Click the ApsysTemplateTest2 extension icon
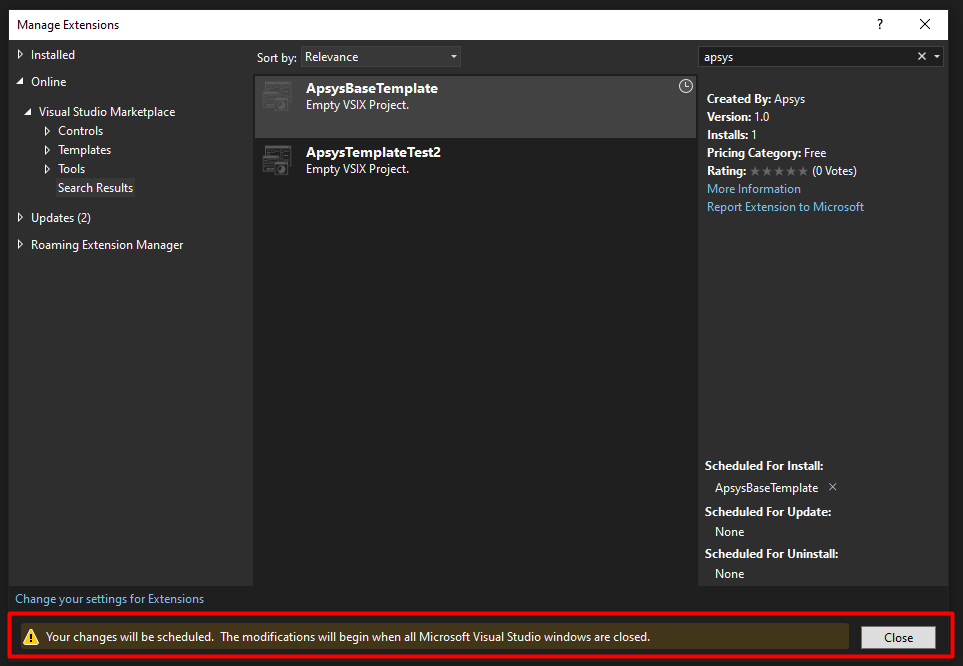Image resolution: width=963 pixels, height=666 pixels. [x=277, y=161]
